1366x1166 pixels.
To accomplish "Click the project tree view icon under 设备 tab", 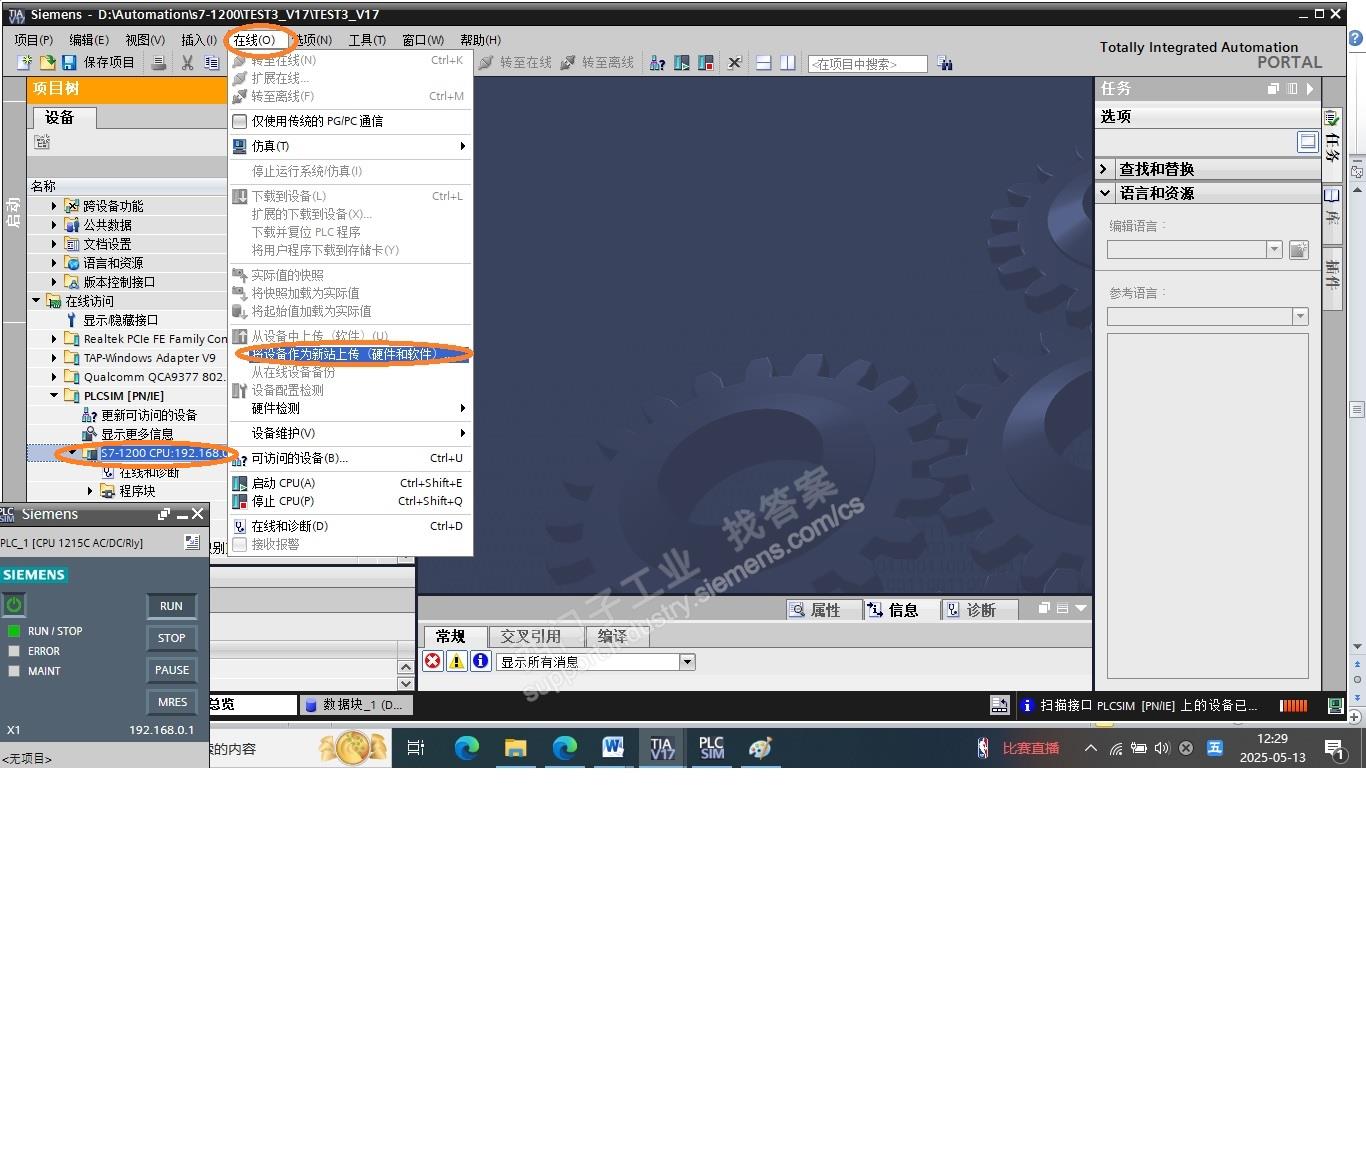I will [42, 143].
